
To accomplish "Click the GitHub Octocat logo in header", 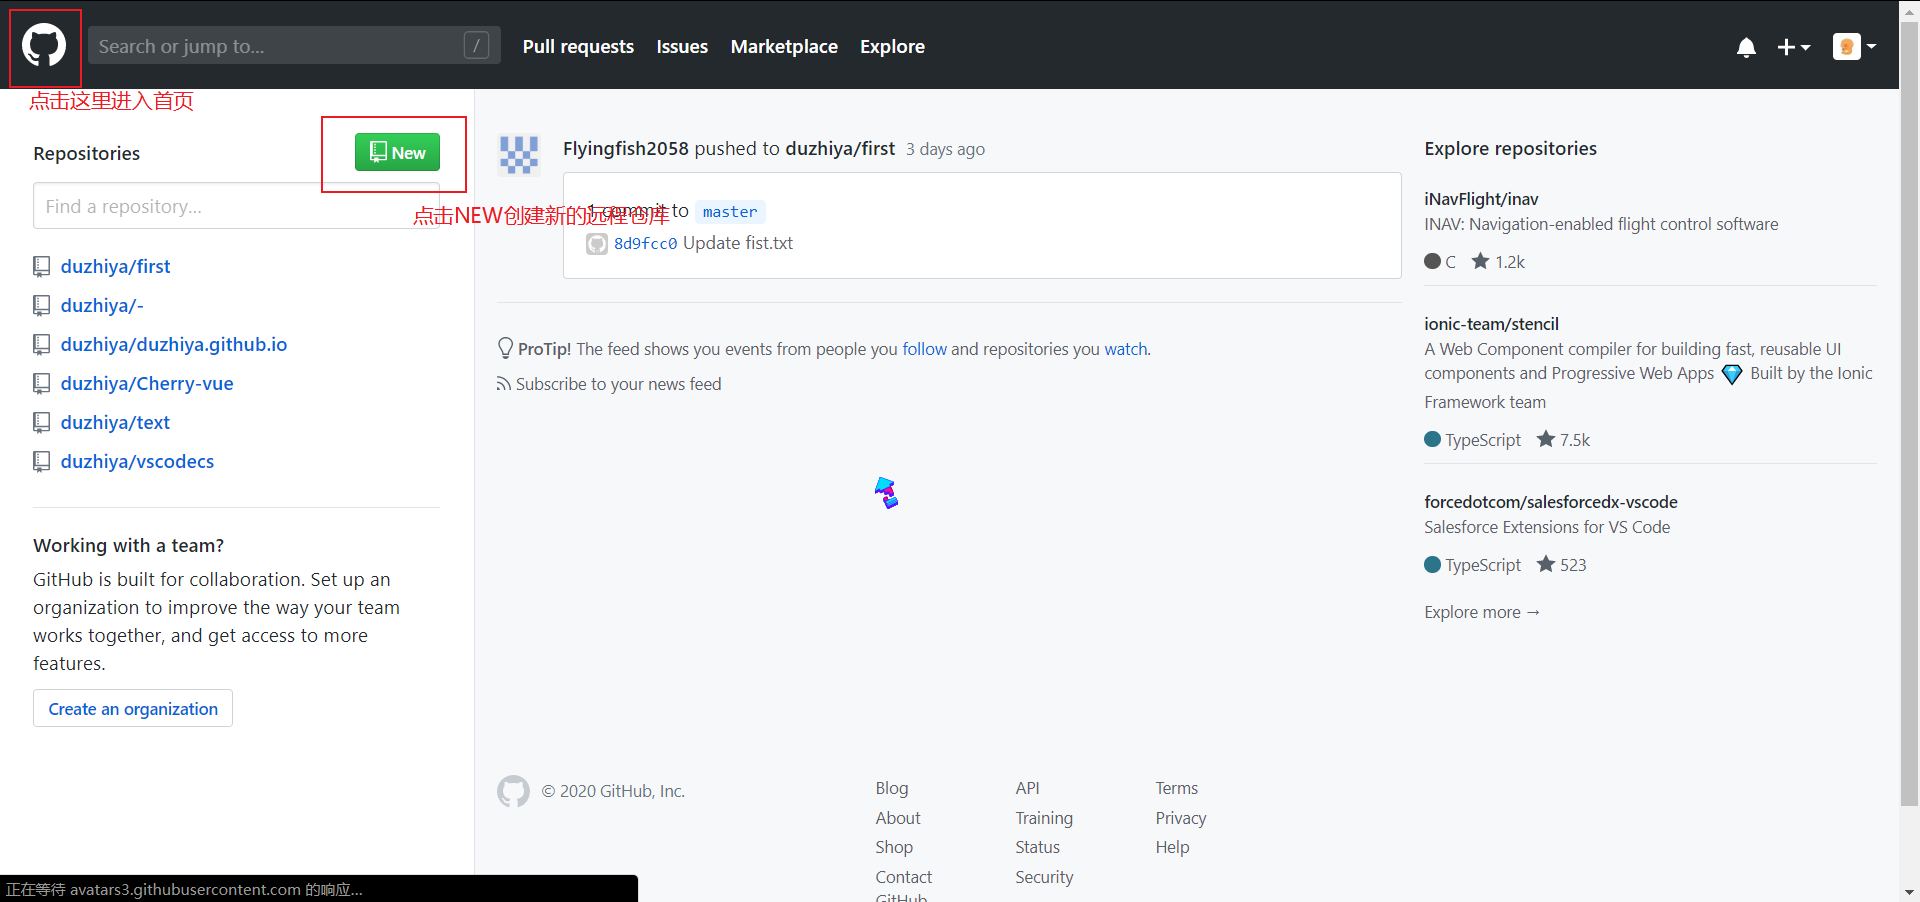I will [x=44, y=46].
